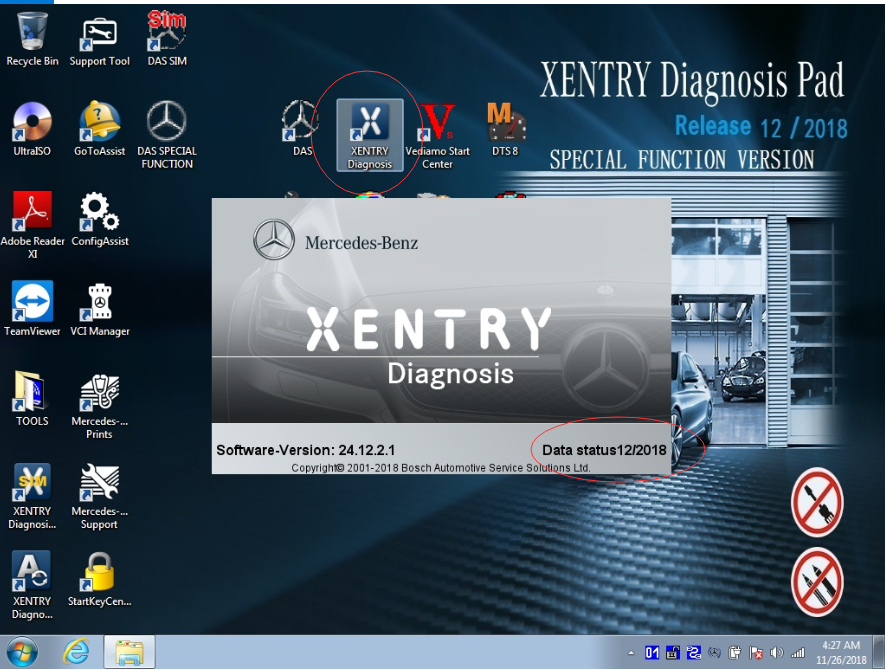Click the power plug tray icon
Screen dimensions: 887x670
pyautogui.click(x=735, y=653)
